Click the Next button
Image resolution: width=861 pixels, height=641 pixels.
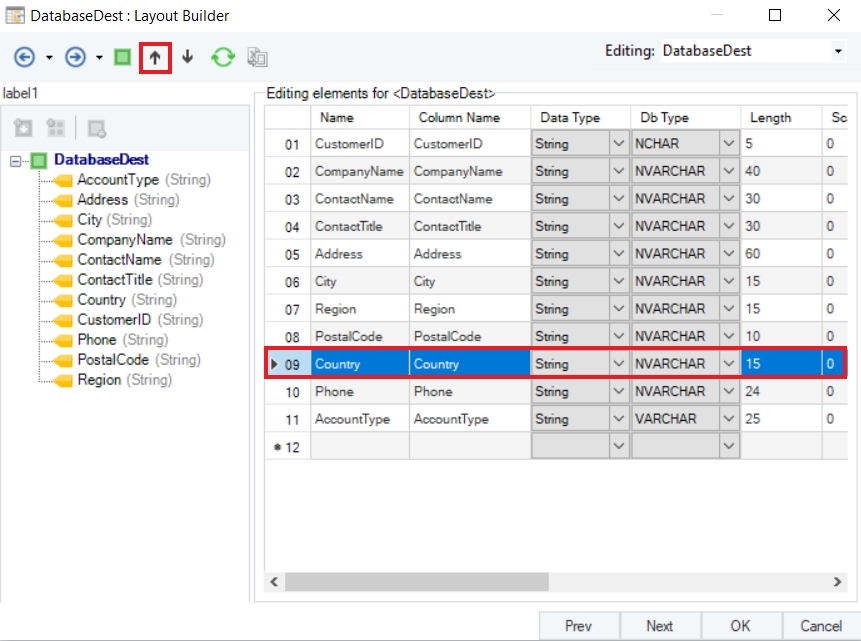click(659, 626)
